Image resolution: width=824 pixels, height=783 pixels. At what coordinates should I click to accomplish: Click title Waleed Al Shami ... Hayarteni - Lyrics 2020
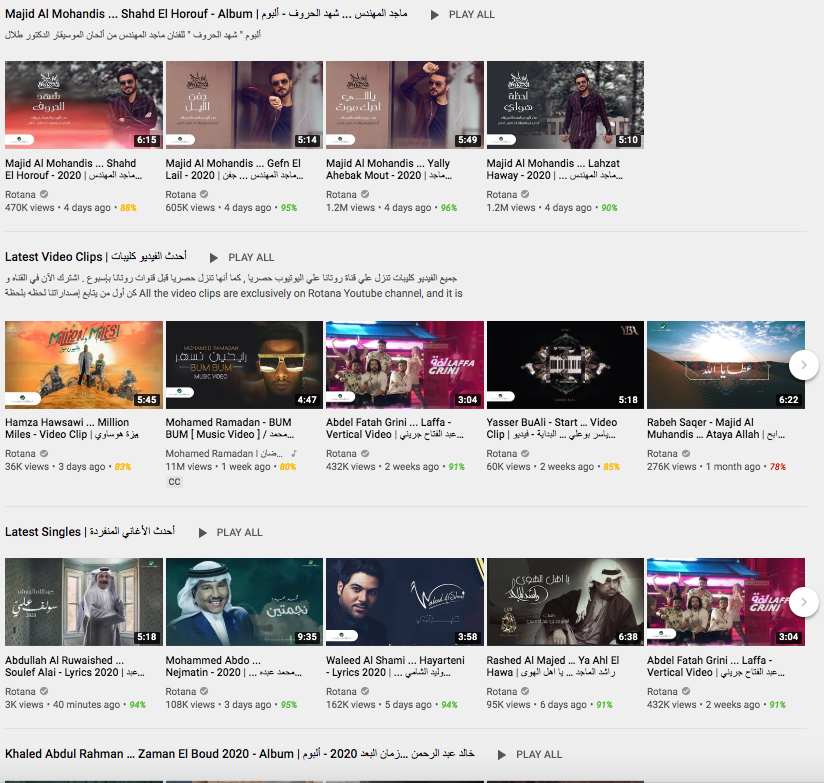coord(395,666)
